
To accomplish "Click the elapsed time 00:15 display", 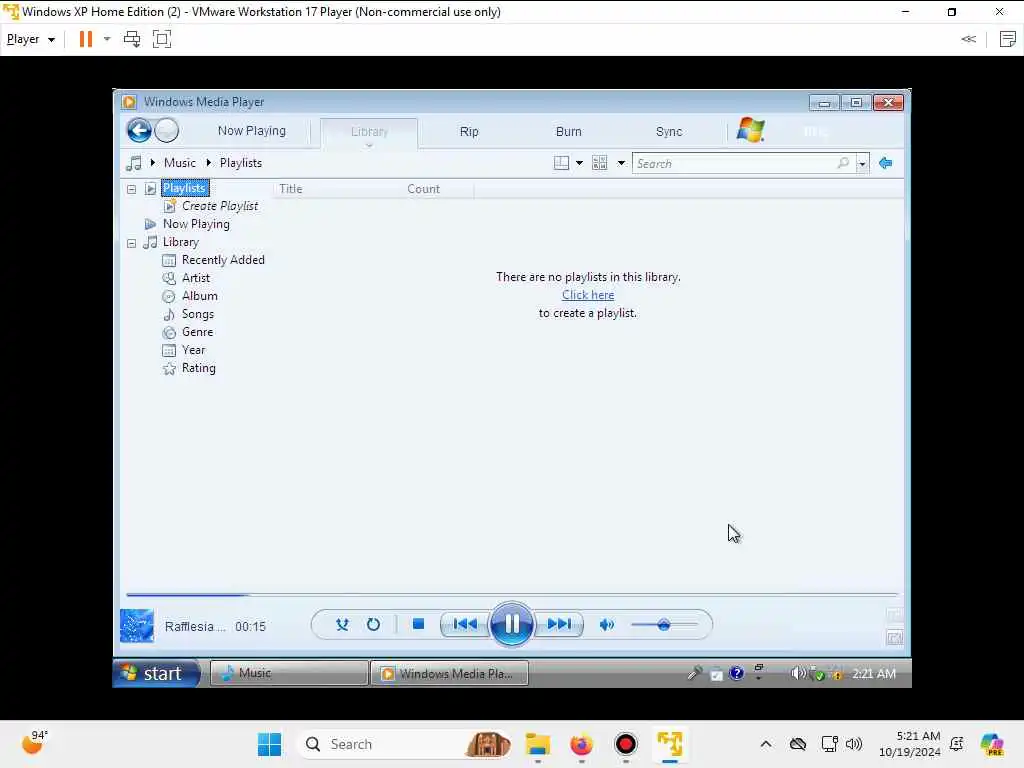I will click(250, 626).
